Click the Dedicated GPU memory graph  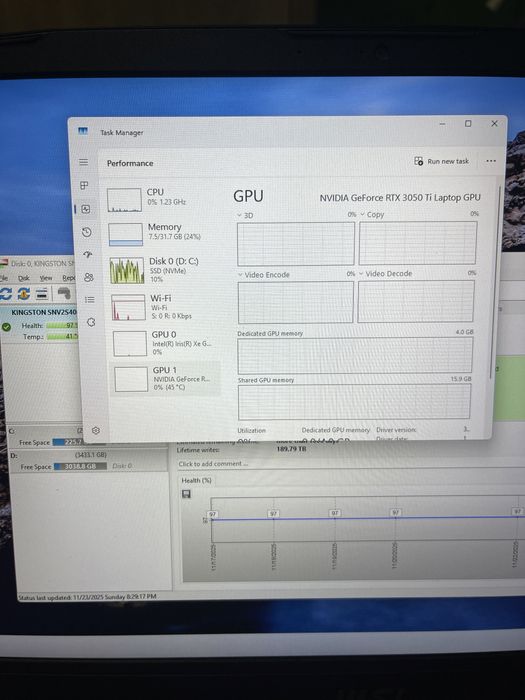click(x=355, y=355)
